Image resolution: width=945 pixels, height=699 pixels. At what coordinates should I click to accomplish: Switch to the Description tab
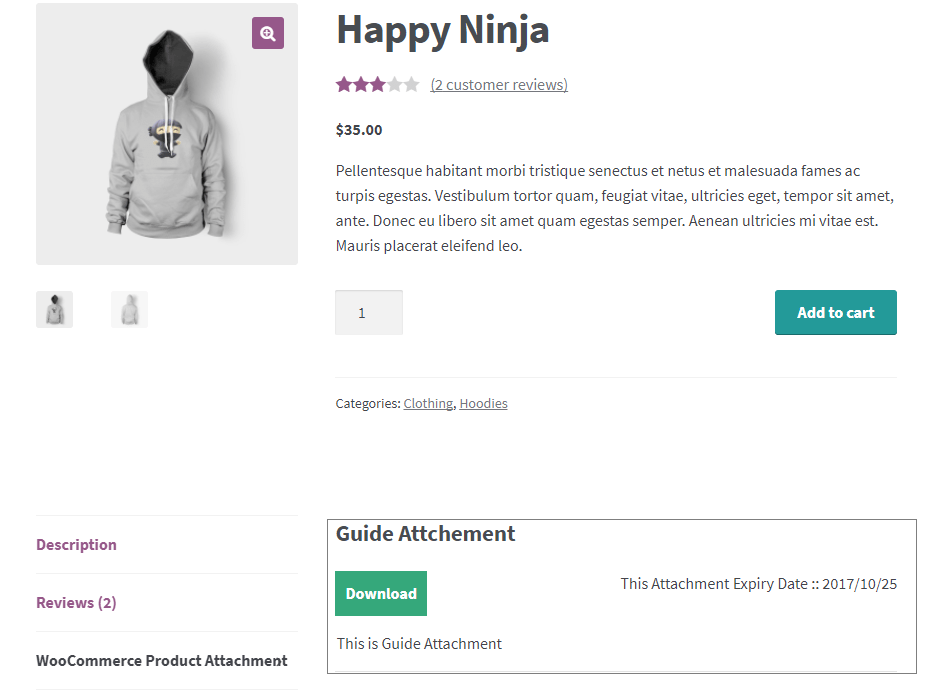tap(76, 545)
